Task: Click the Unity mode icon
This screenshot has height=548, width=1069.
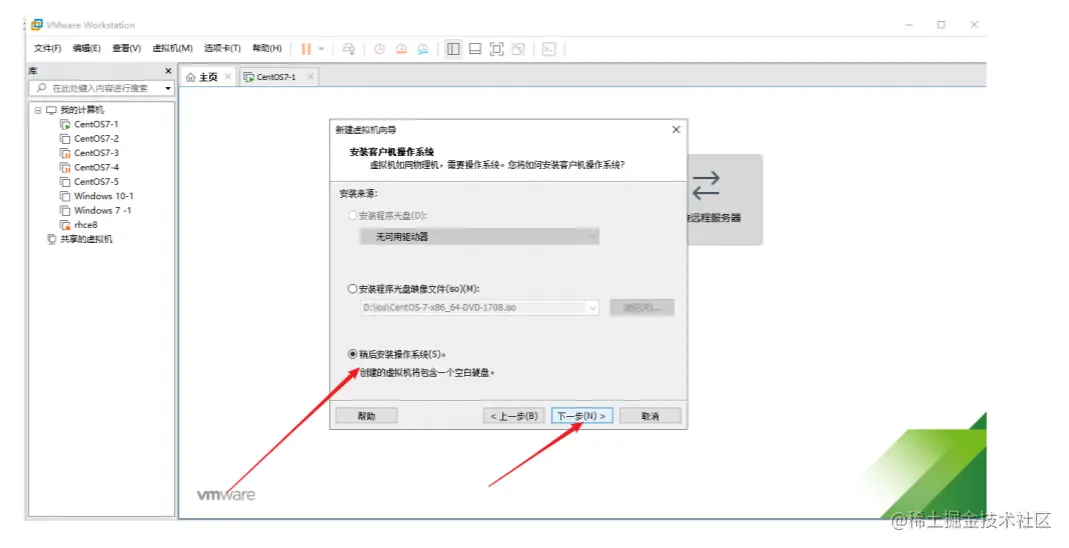Action: tap(519, 49)
